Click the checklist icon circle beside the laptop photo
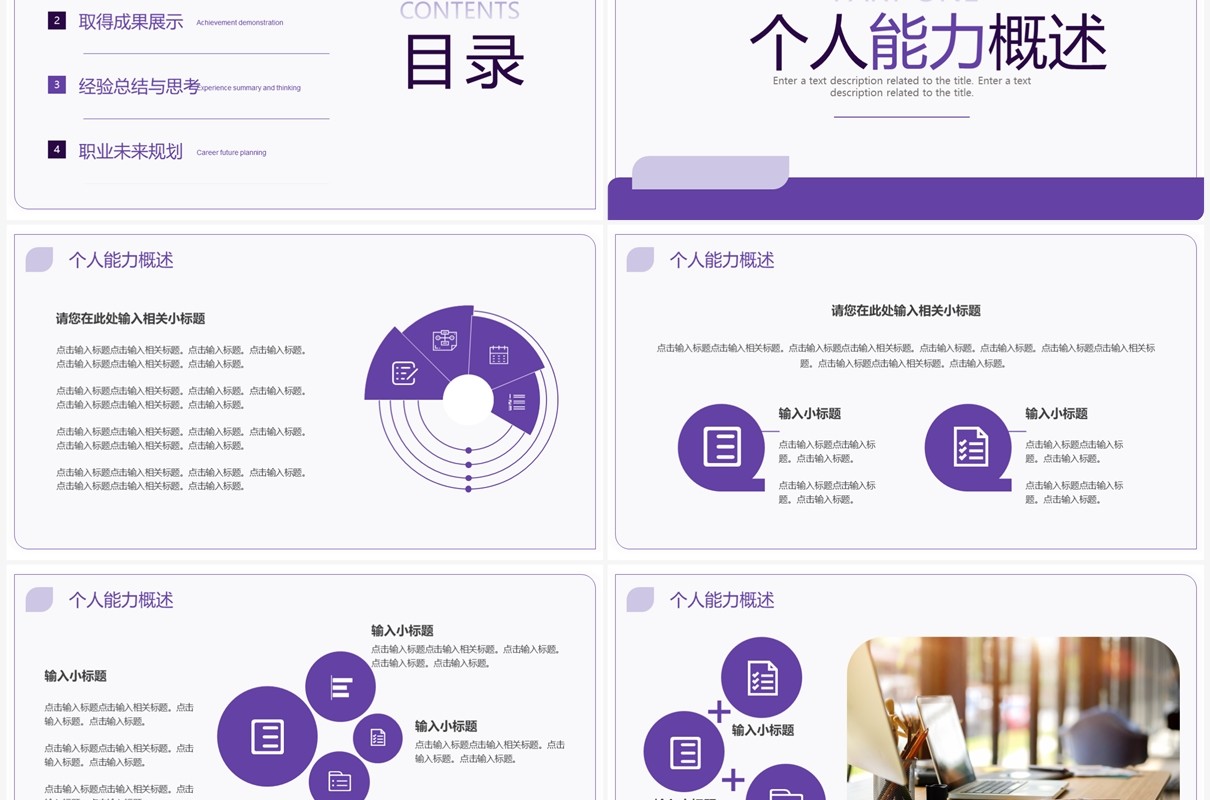Image resolution: width=1210 pixels, height=800 pixels. (x=761, y=678)
